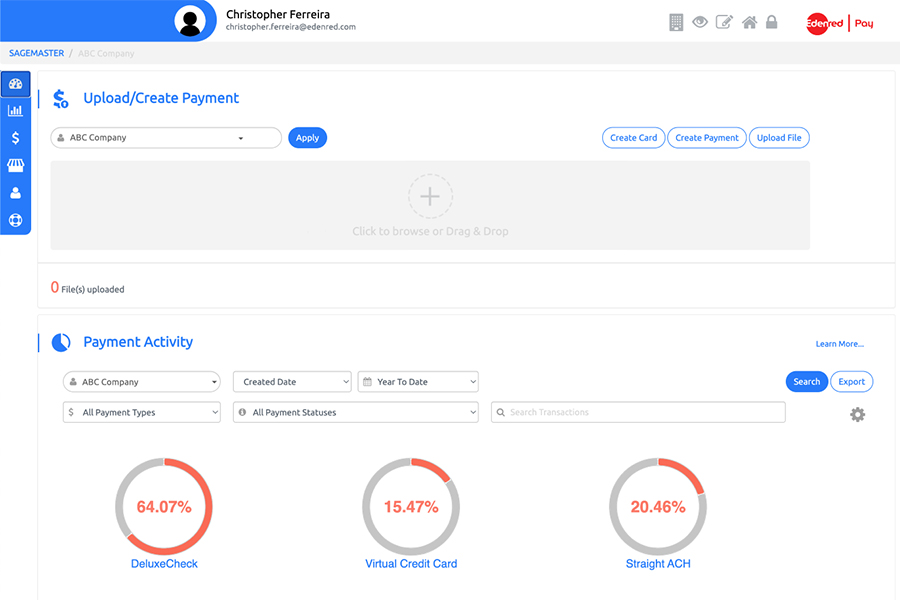This screenshot has height=600, width=900.
Task: Click the user profile sidebar icon
Action: pyautogui.click(x=15, y=193)
